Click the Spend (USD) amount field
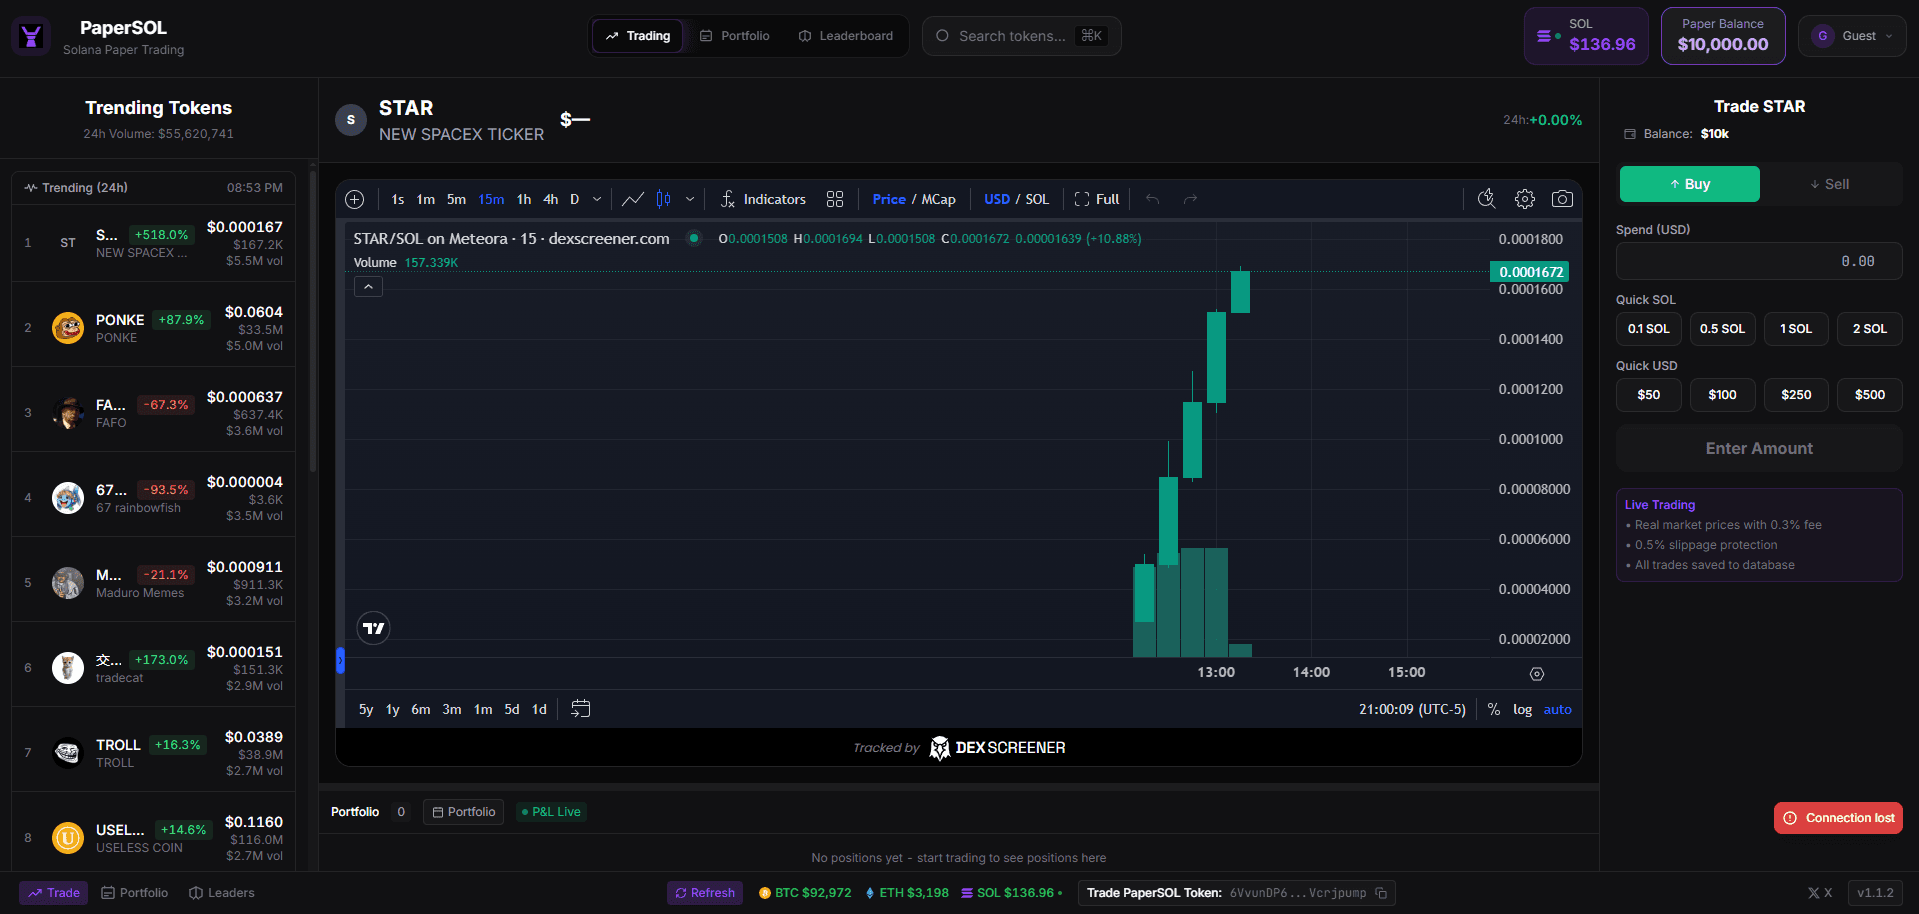This screenshot has width=1919, height=914. 1759,261
